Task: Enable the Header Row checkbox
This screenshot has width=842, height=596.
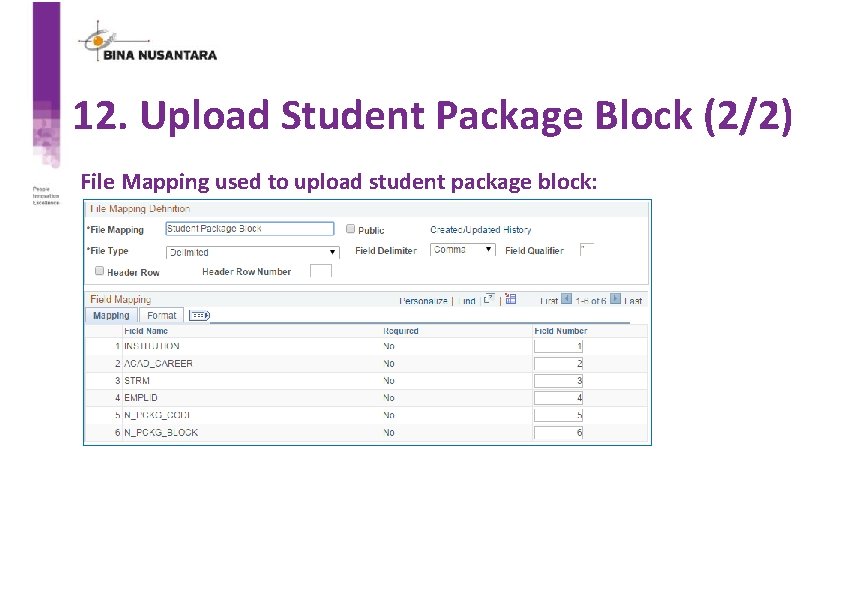Action: pyautogui.click(x=98, y=271)
